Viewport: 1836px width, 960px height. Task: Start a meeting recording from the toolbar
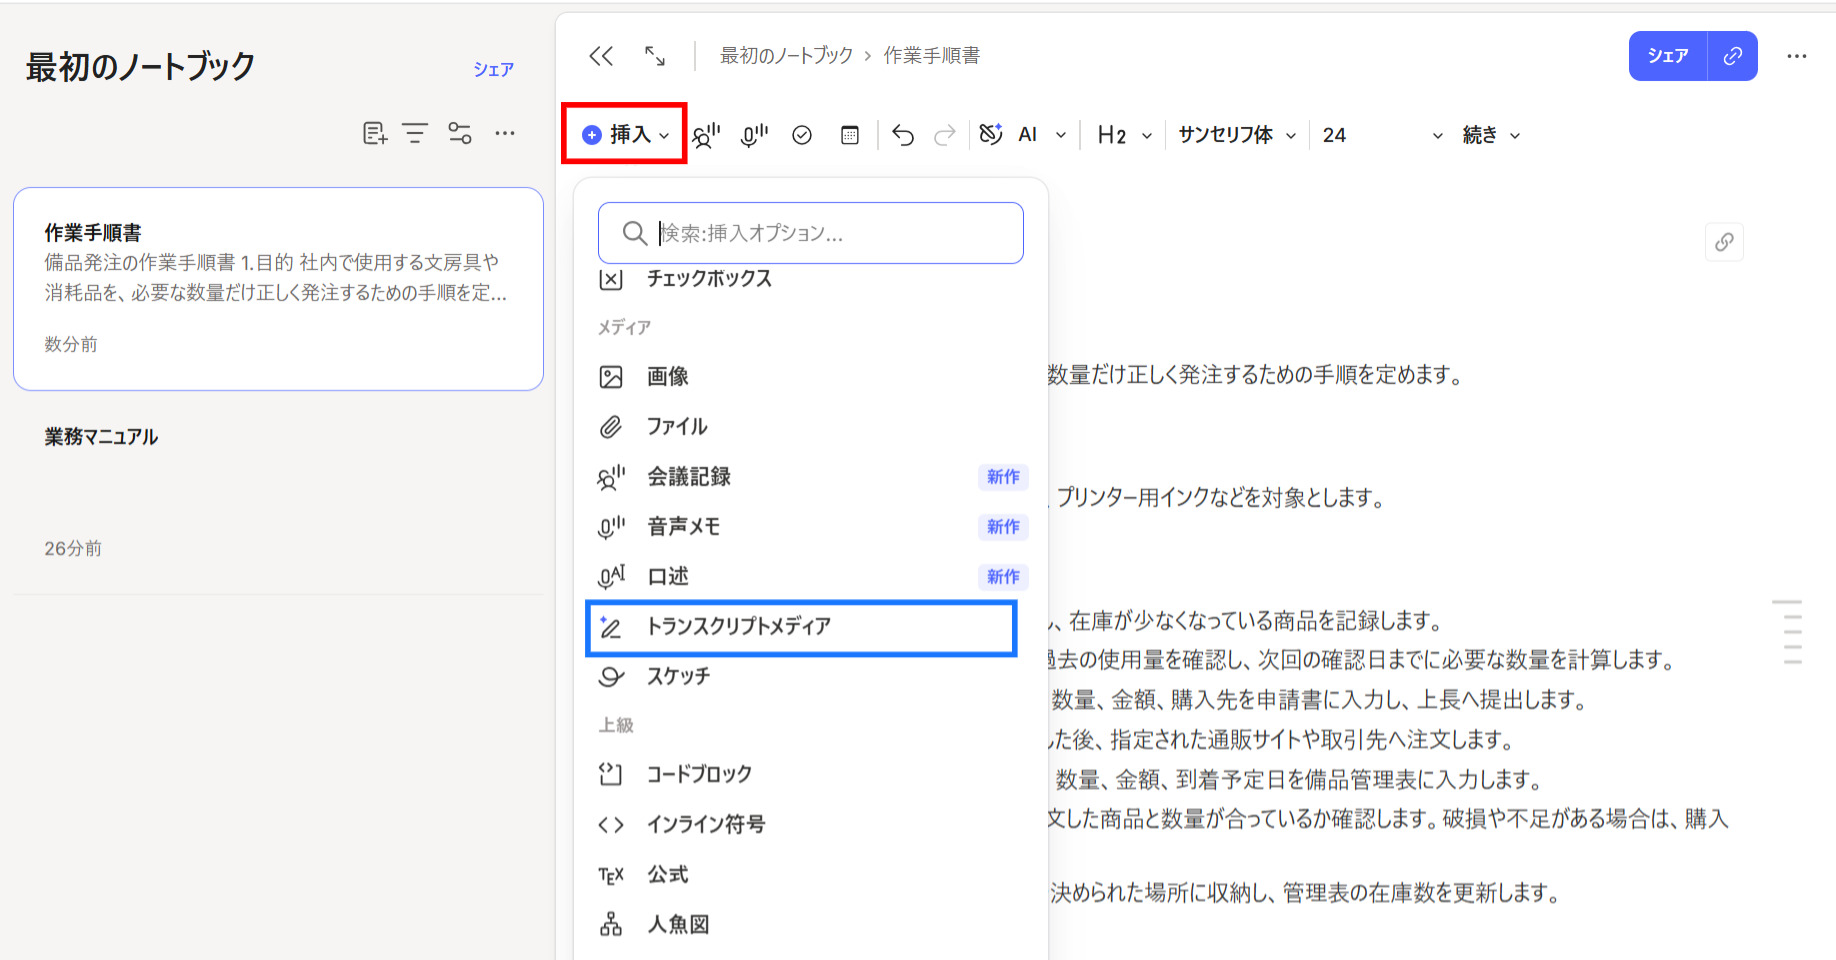click(706, 135)
